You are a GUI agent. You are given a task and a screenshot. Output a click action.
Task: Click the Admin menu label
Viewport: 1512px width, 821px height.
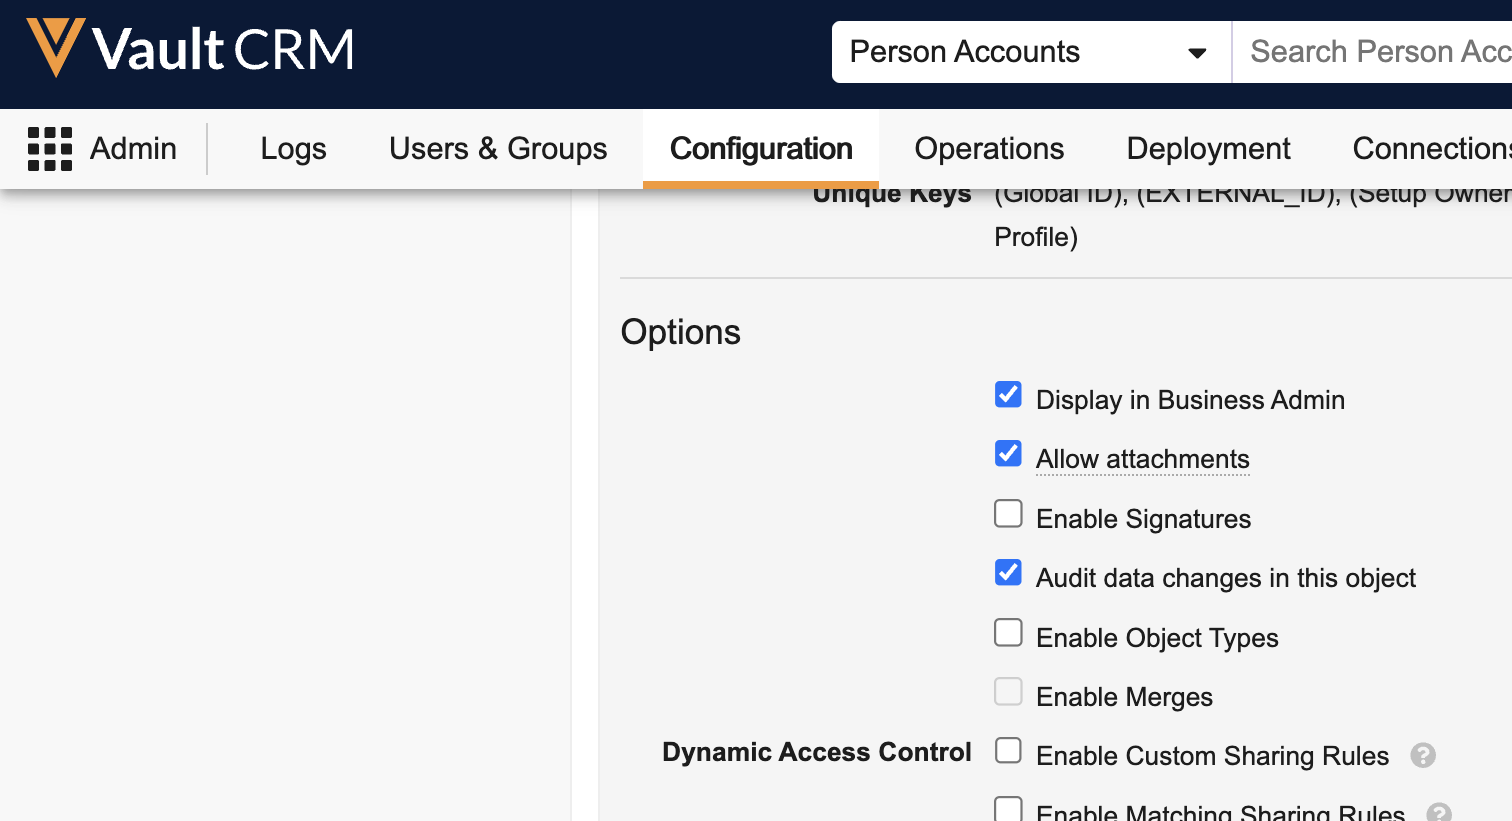point(133,149)
